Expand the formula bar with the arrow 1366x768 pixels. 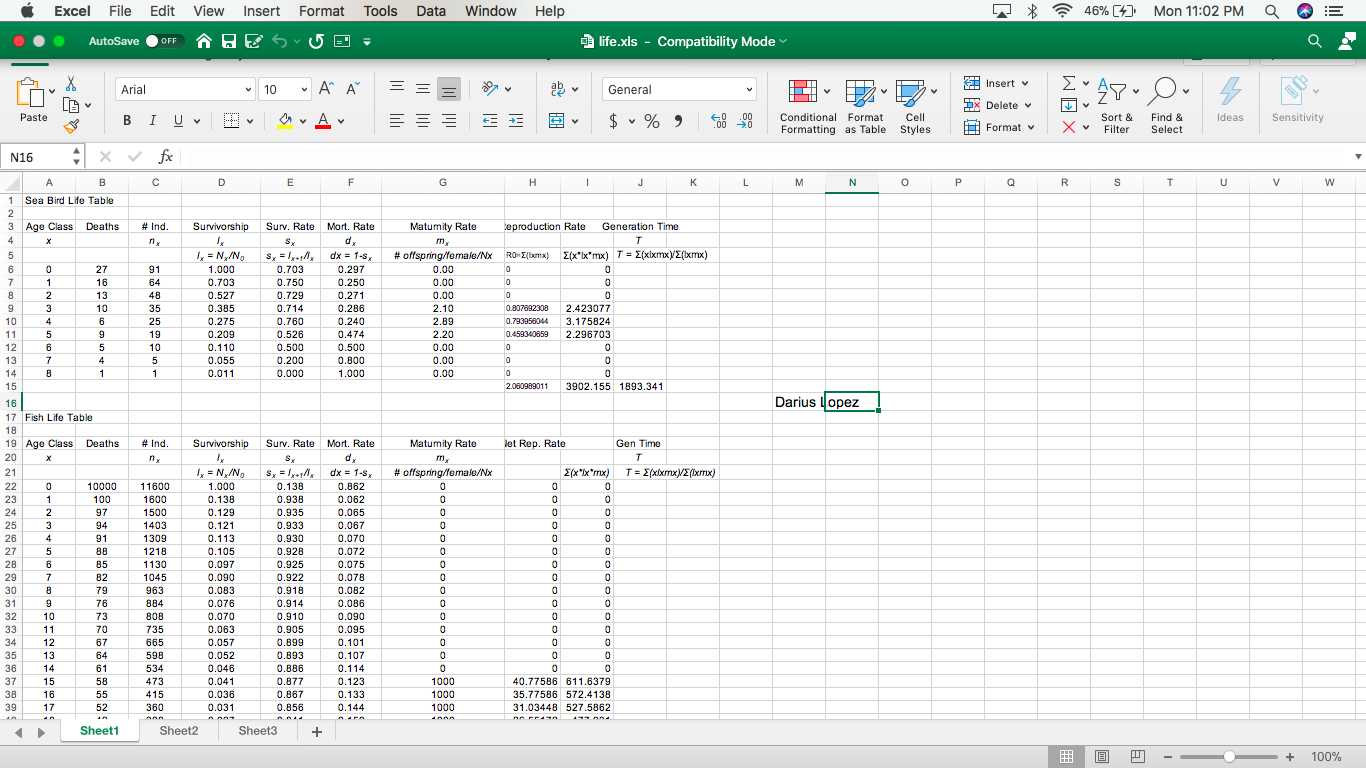(1357, 157)
